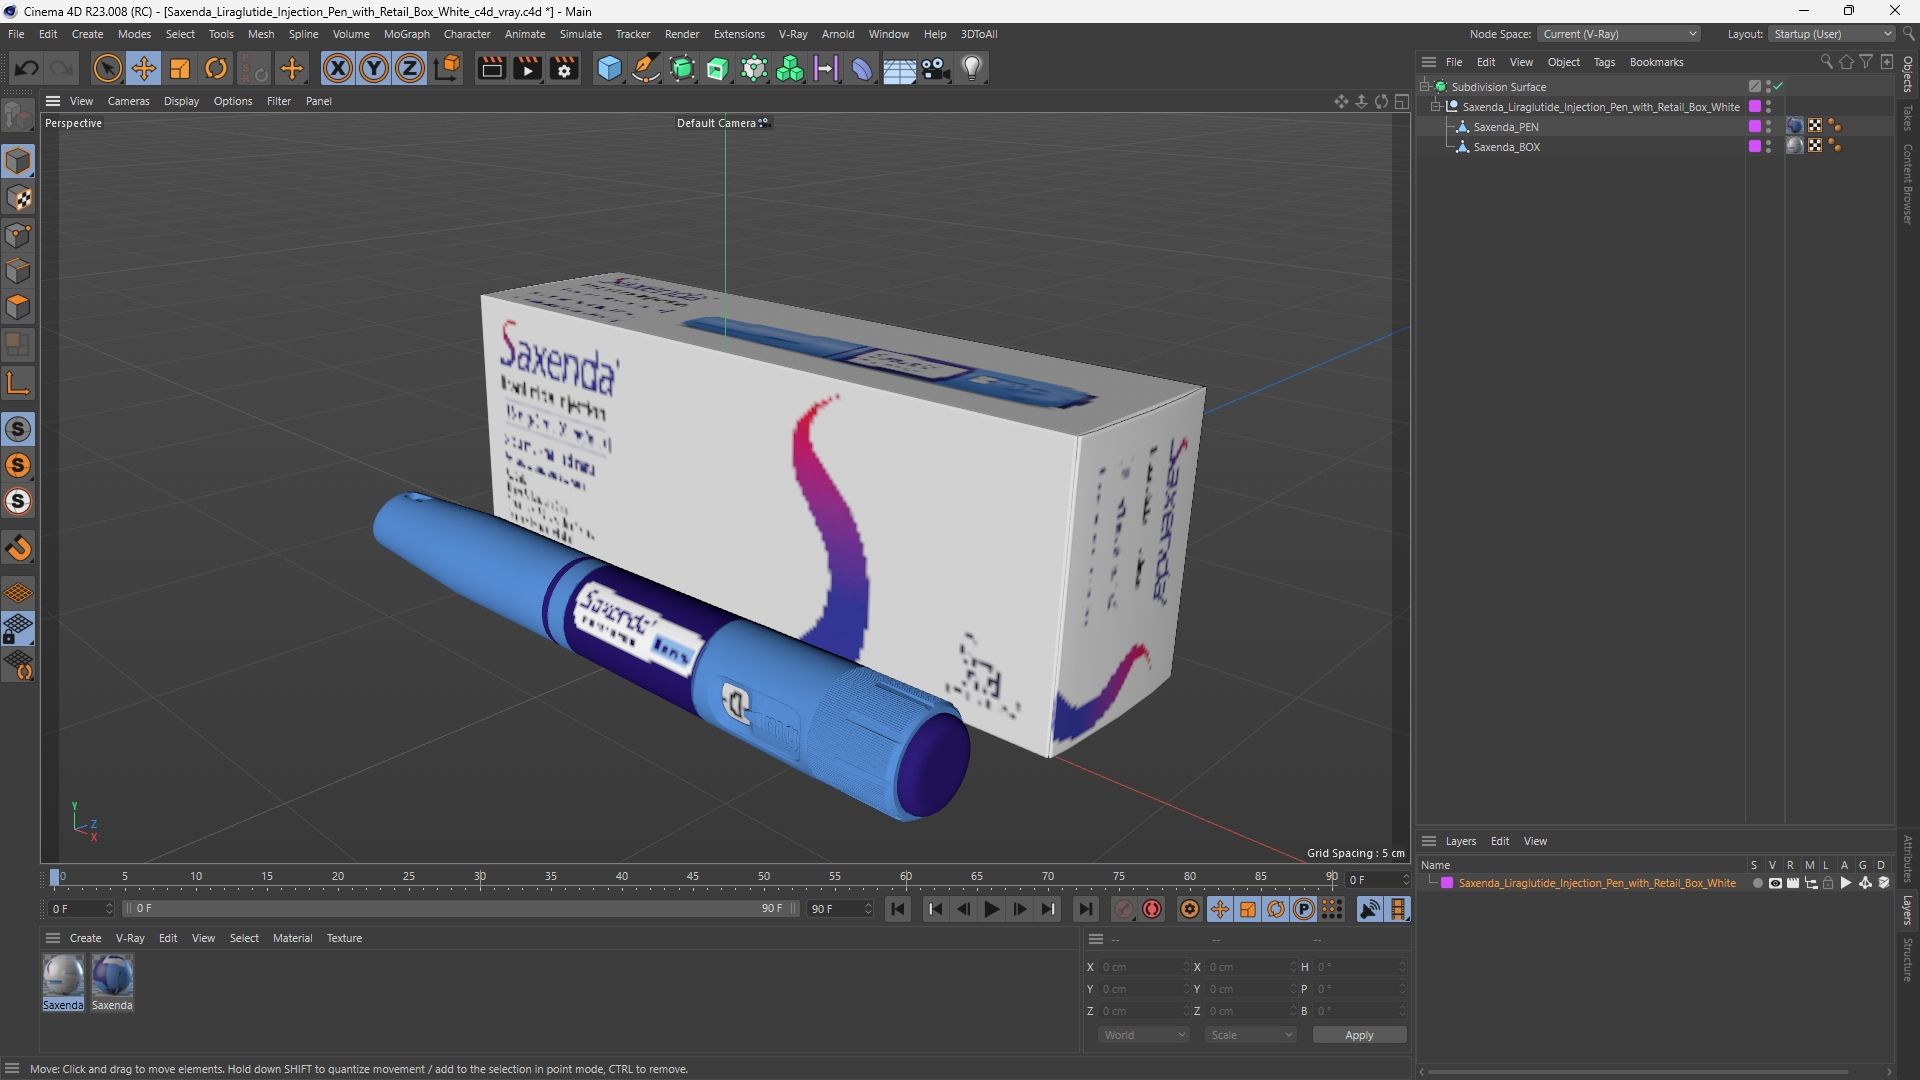The image size is (1920, 1080).
Task: Open the Extensions menu
Action: (739, 34)
